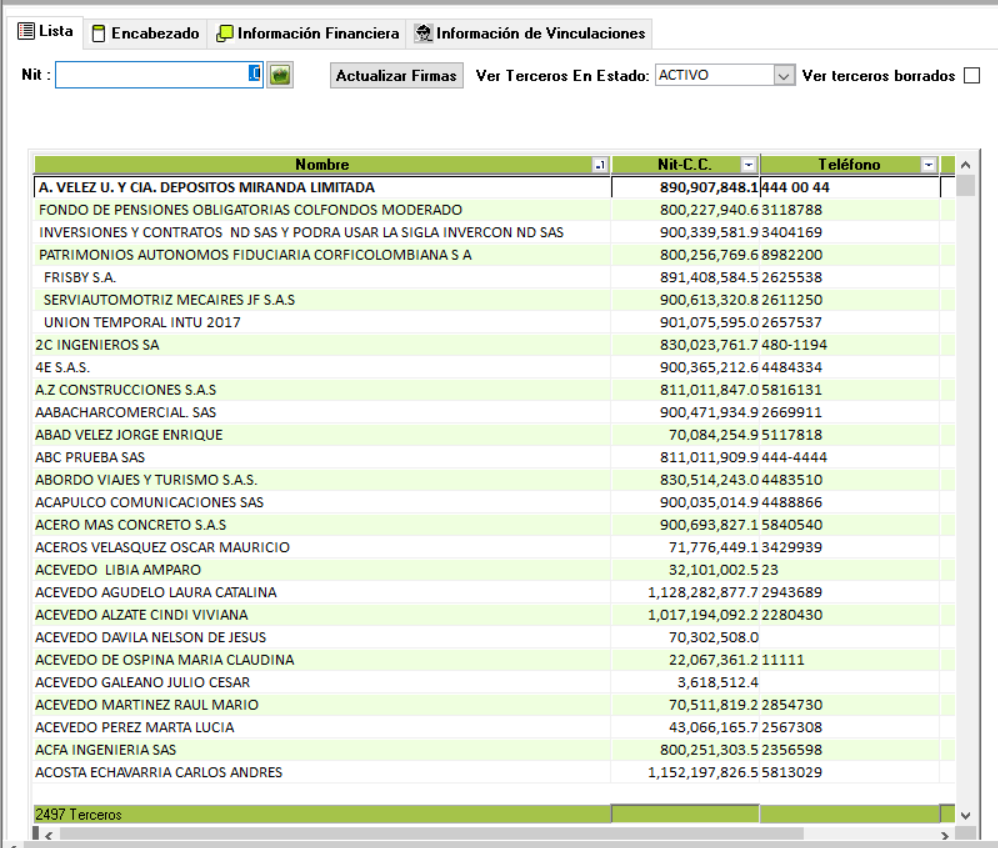Enable Ver terceros borrados checkbox
The image size is (998, 848).
click(x=971, y=76)
